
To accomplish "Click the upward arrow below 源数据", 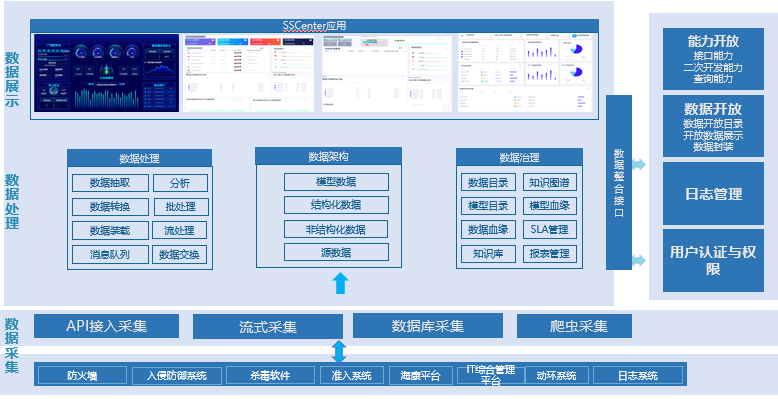I will [x=340, y=283].
